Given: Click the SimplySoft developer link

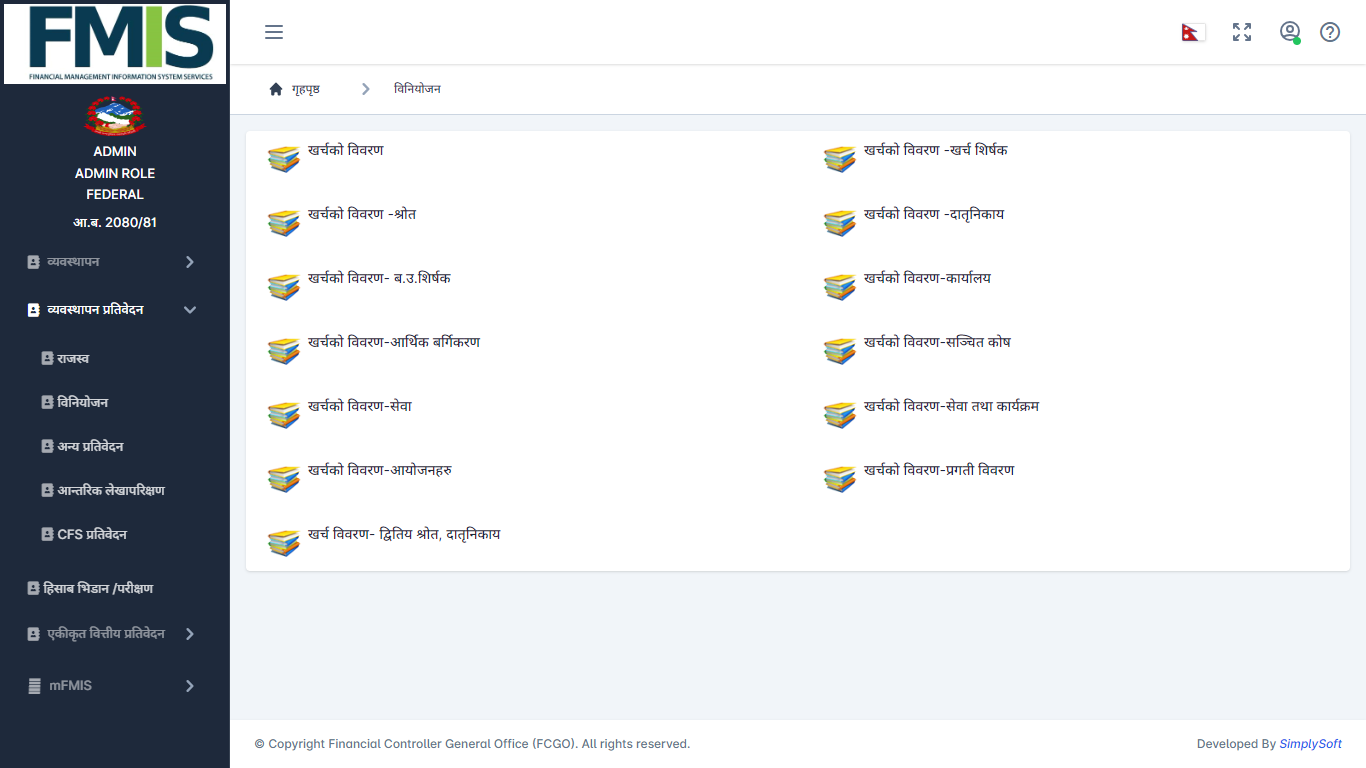Looking at the screenshot, I should [1310, 744].
